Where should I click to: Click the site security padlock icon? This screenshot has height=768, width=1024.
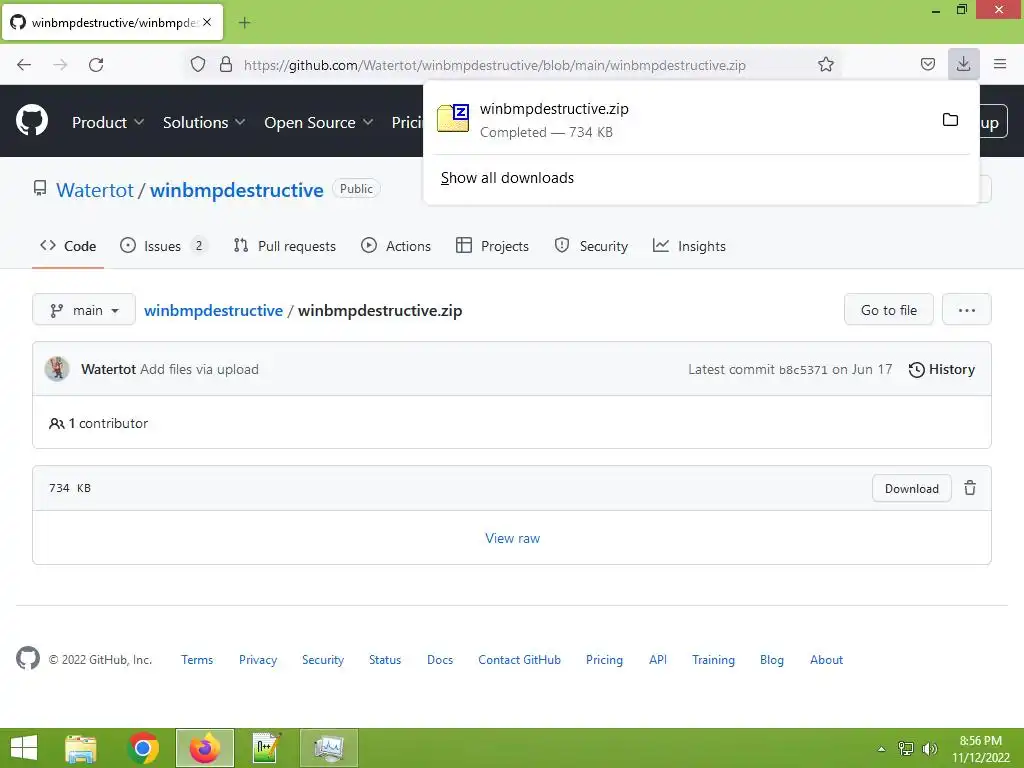[226, 65]
